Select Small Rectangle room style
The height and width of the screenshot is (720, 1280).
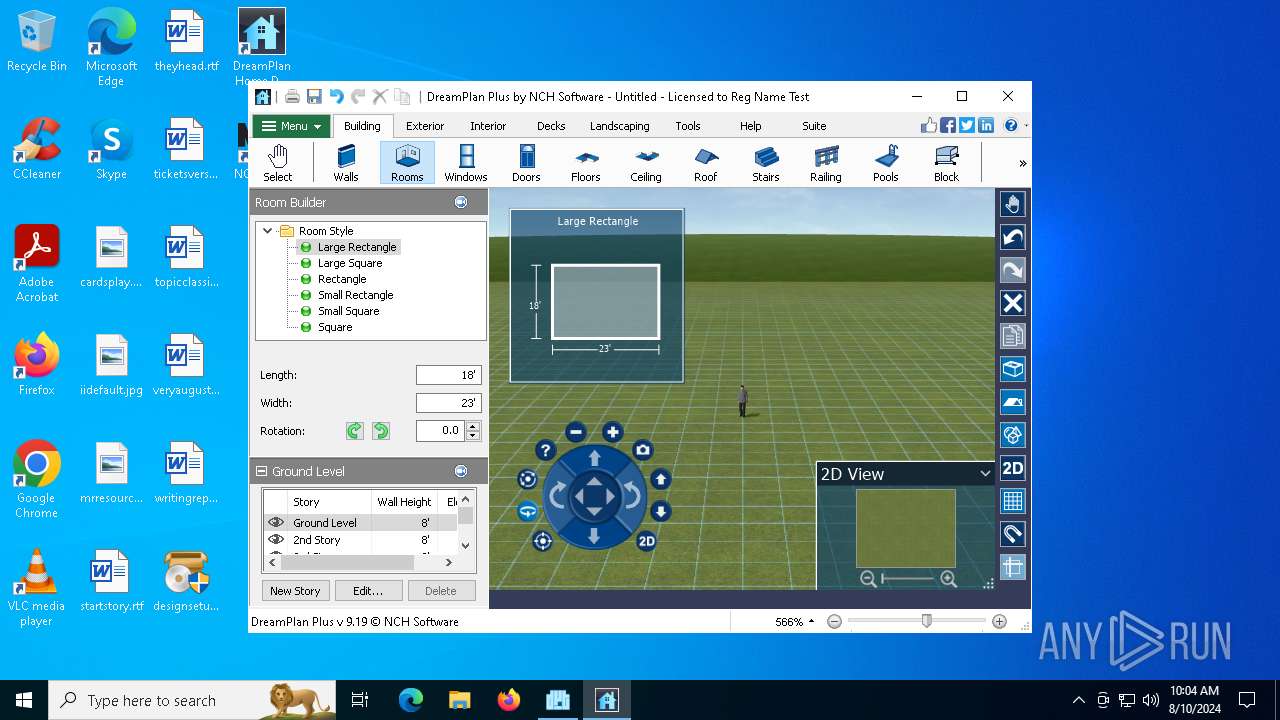(356, 295)
